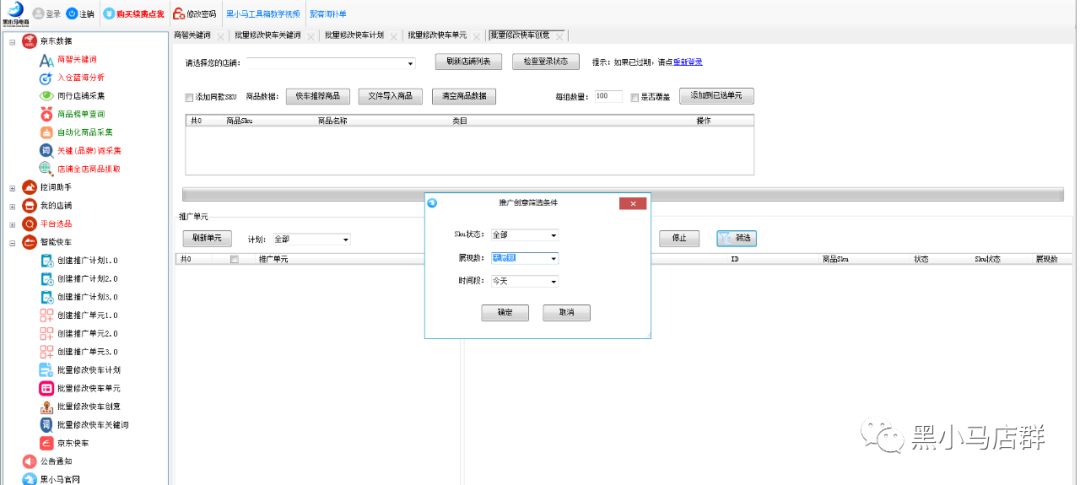Viewport: 1080px width, 485px height.
Task: Confirm the filter dialog with 确定
Action: pos(505,313)
